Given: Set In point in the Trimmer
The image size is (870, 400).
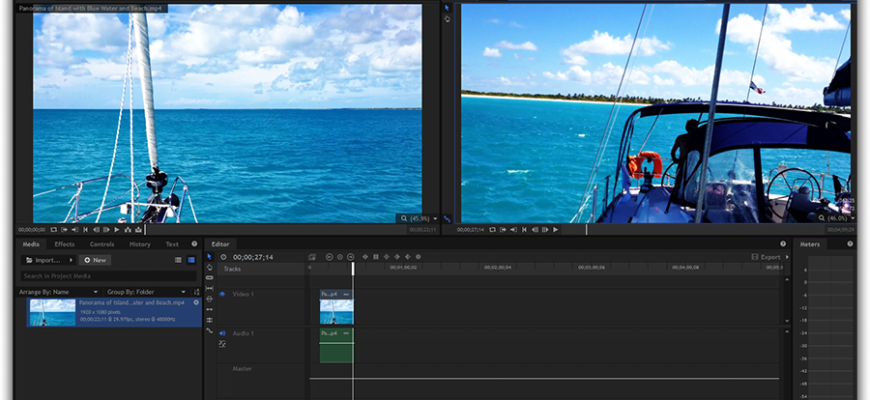Looking at the screenshot, I should [64, 230].
